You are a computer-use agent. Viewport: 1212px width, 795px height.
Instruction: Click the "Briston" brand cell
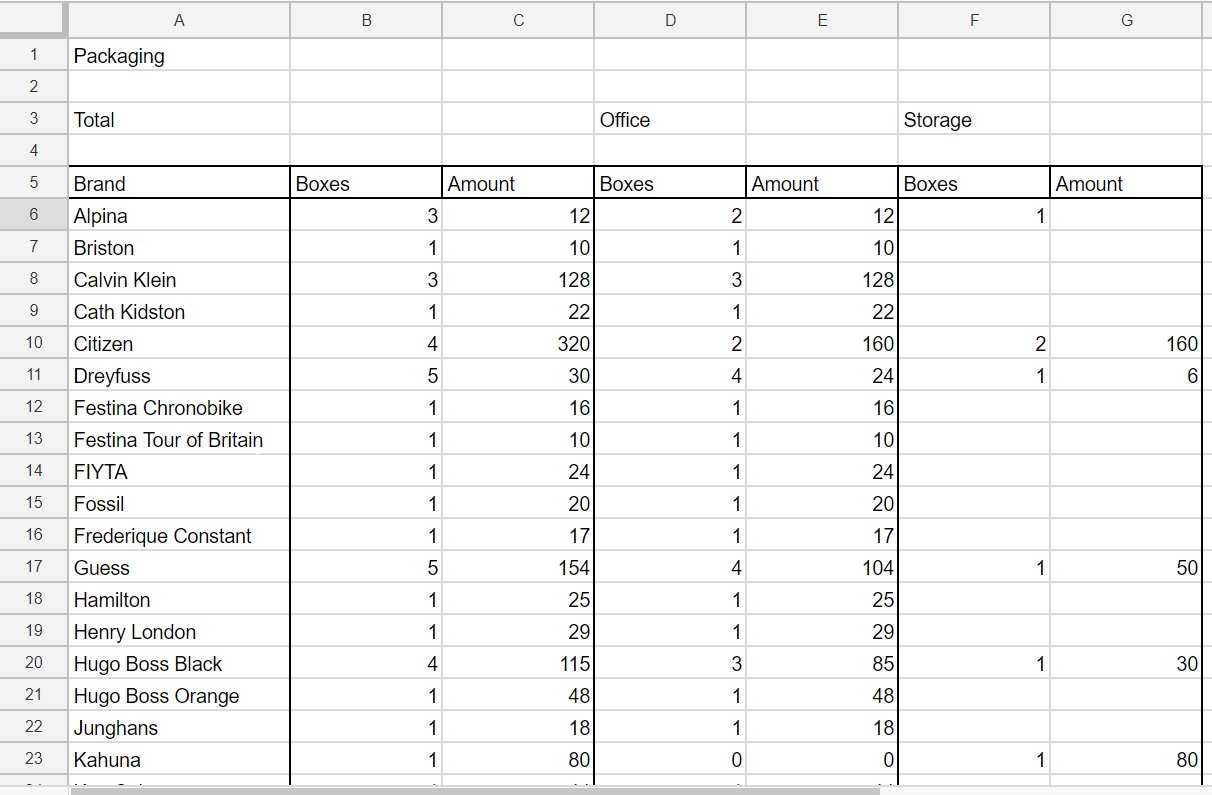tap(179, 248)
